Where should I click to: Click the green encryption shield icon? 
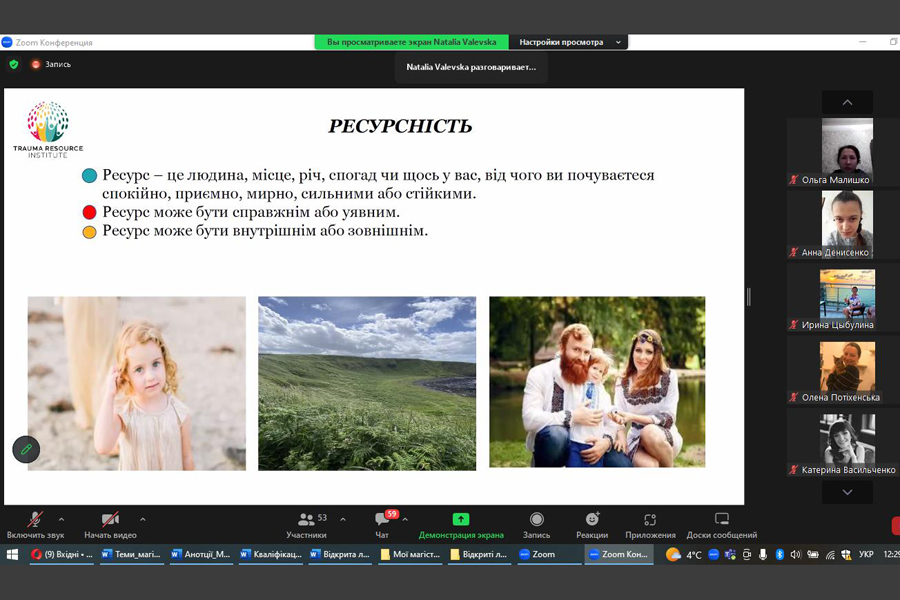pyautogui.click(x=14, y=64)
